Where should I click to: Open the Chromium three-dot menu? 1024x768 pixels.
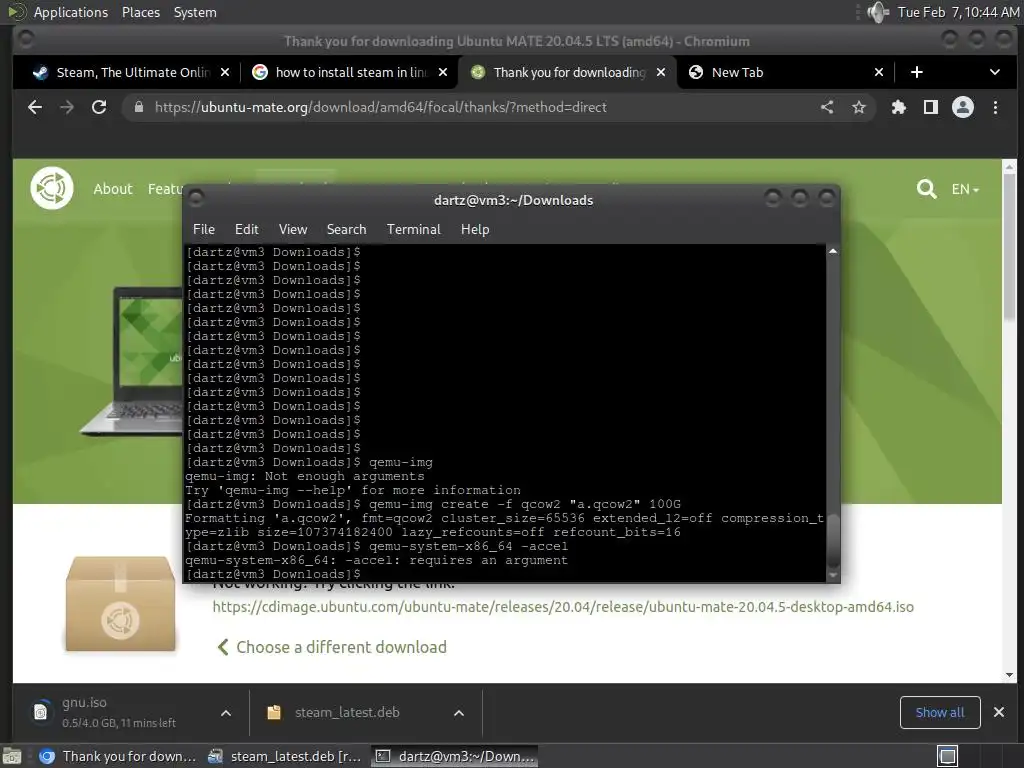[995, 107]
